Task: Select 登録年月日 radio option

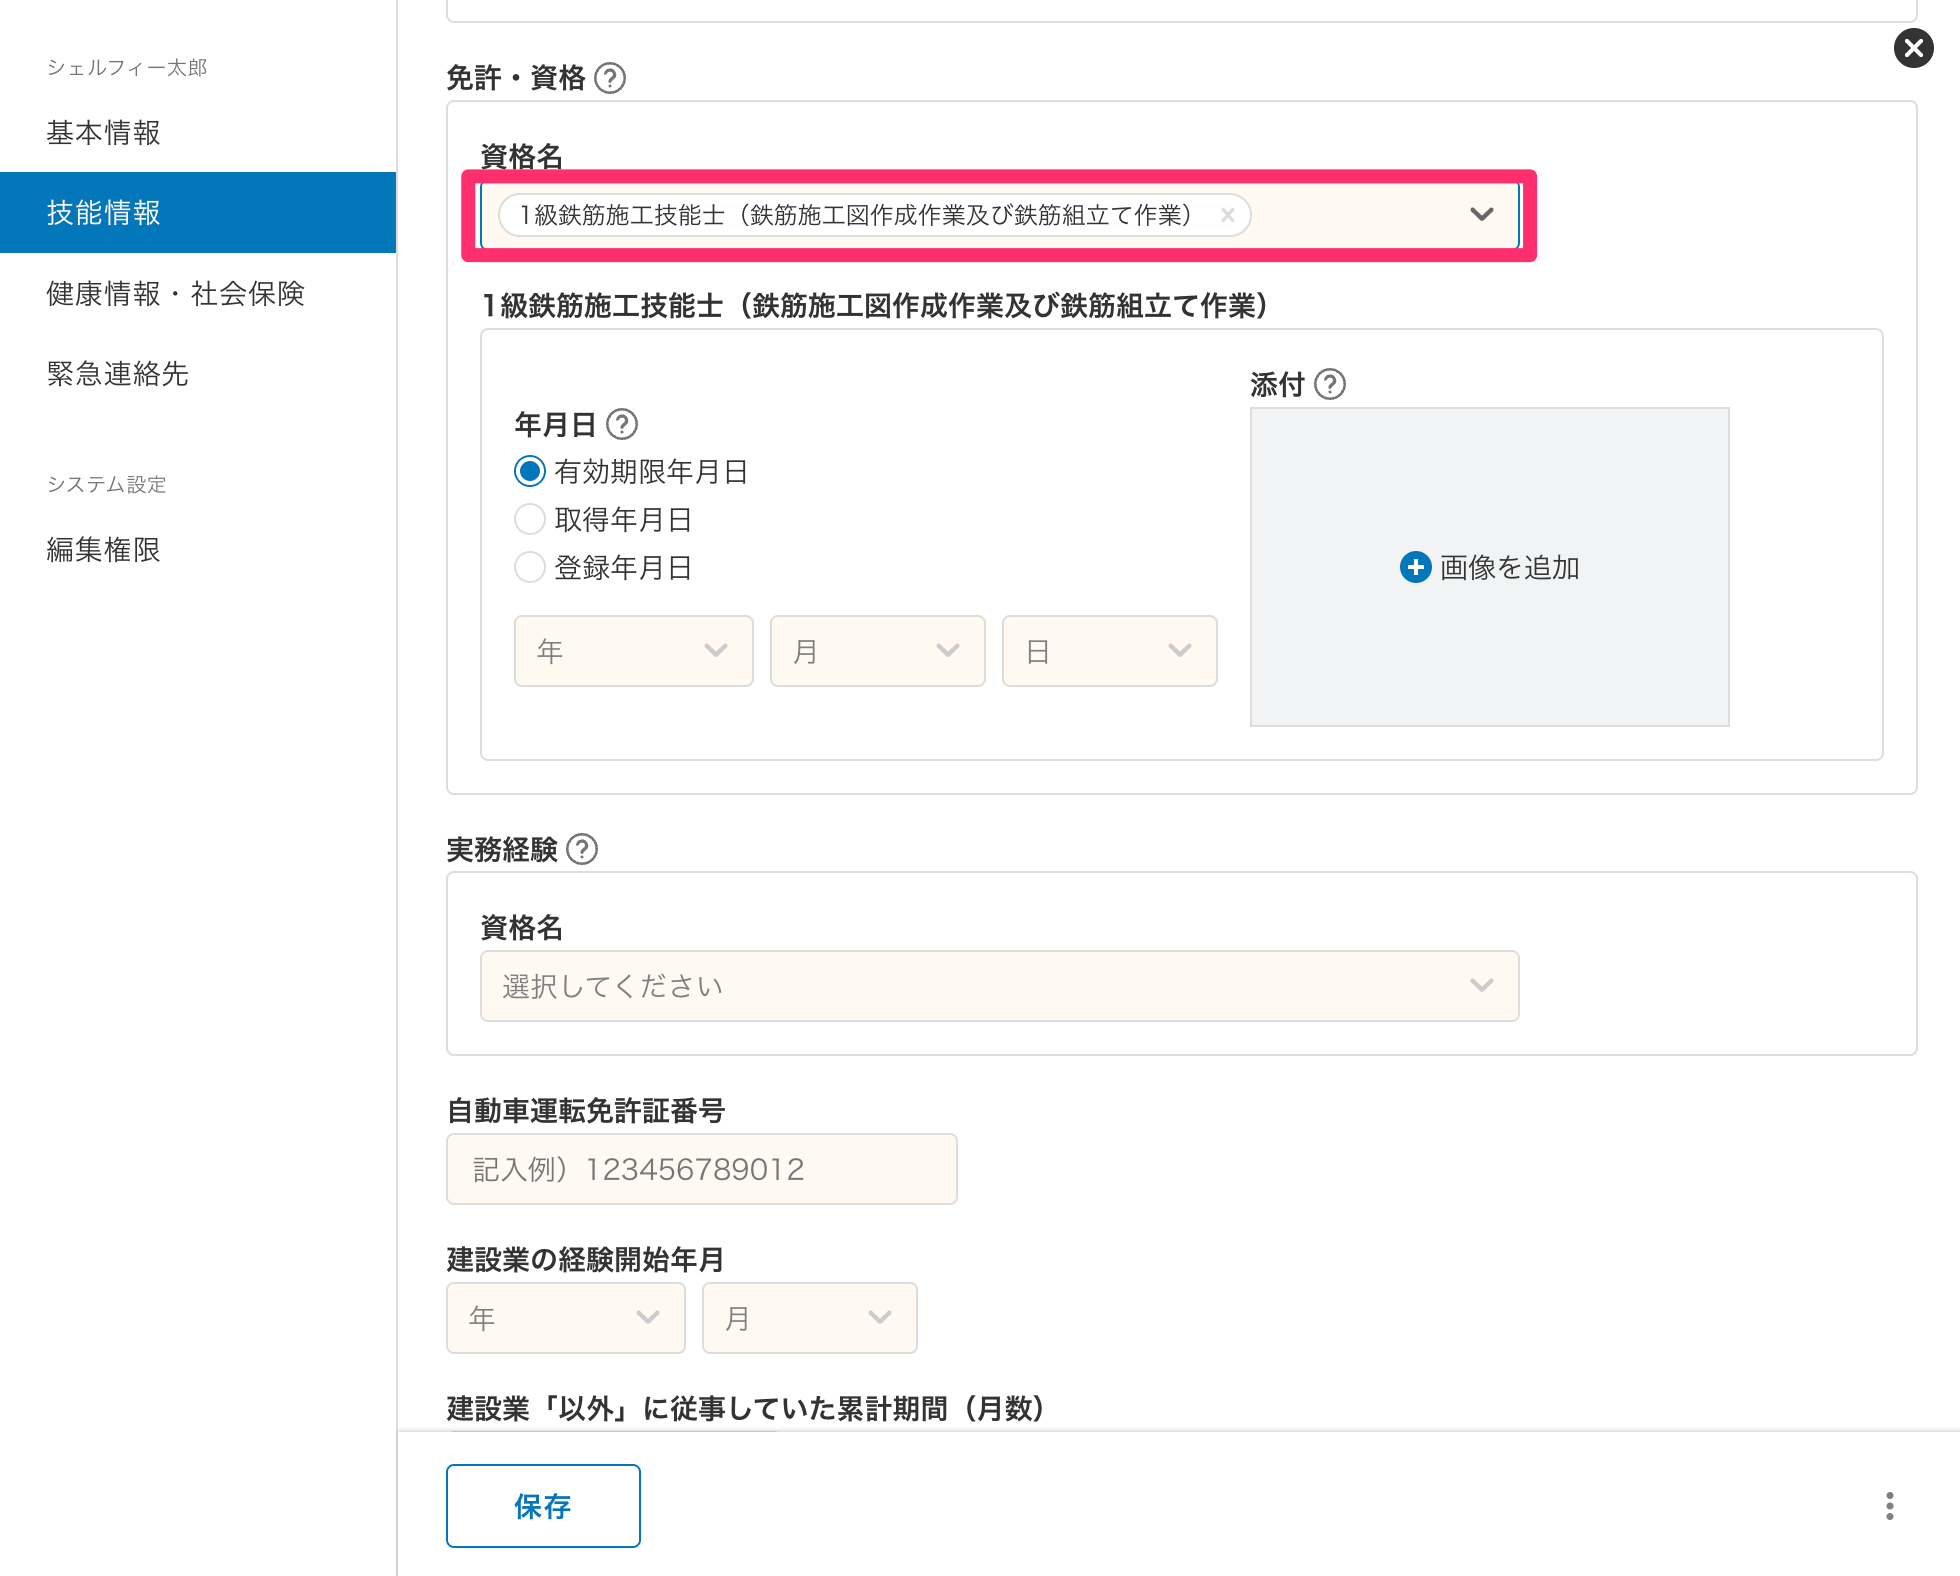Action: tap(530, 567)
